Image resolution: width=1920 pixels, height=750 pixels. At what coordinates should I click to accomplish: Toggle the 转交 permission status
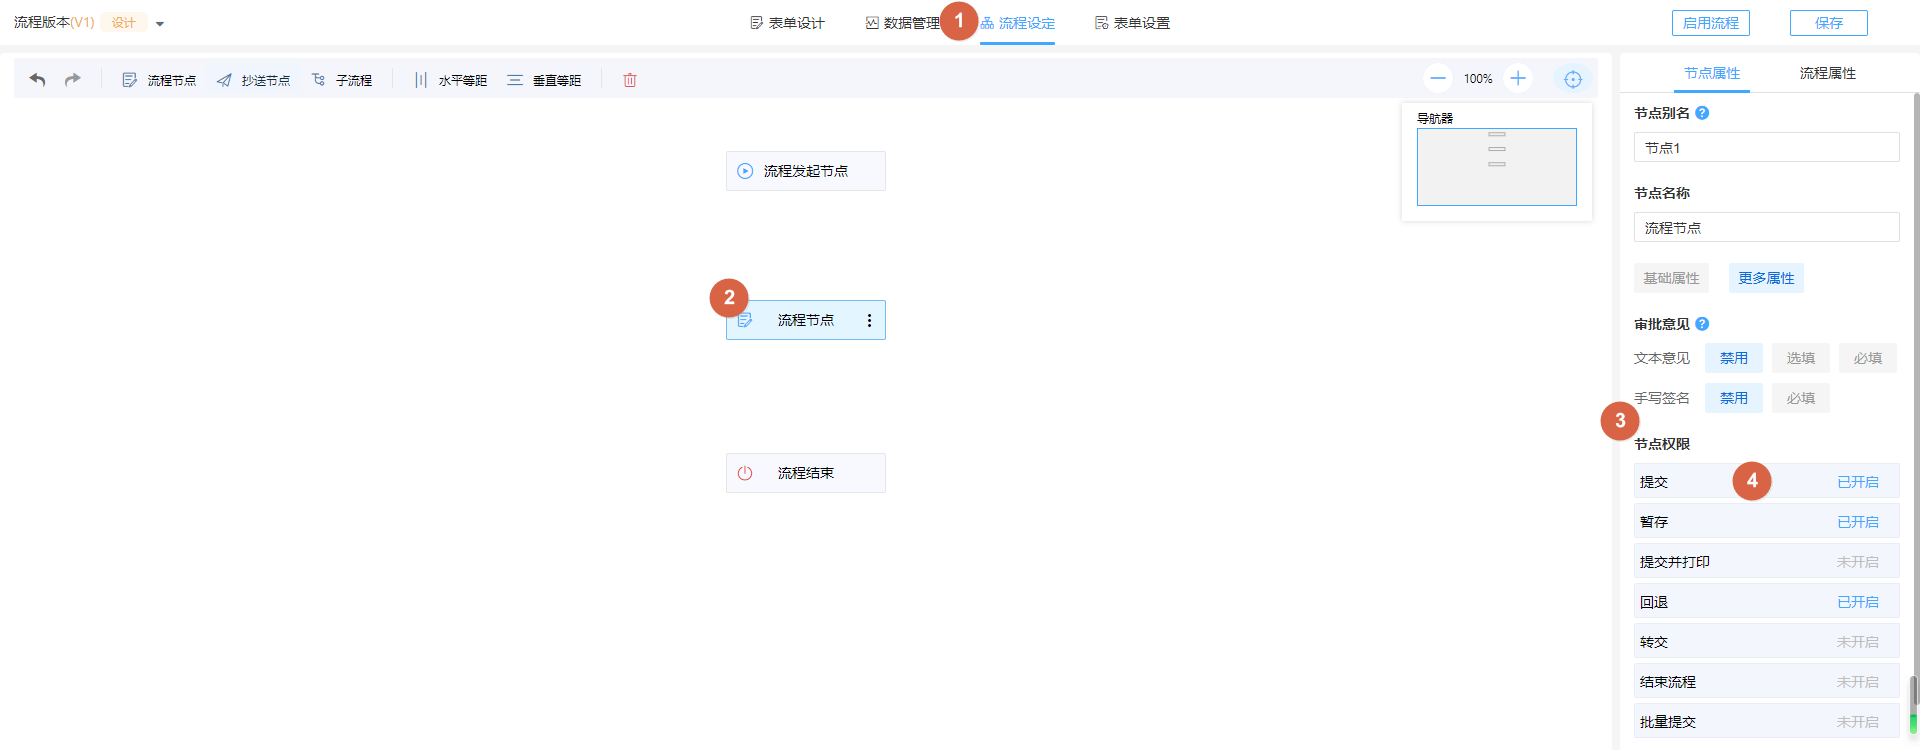[x=1857, y=642]
